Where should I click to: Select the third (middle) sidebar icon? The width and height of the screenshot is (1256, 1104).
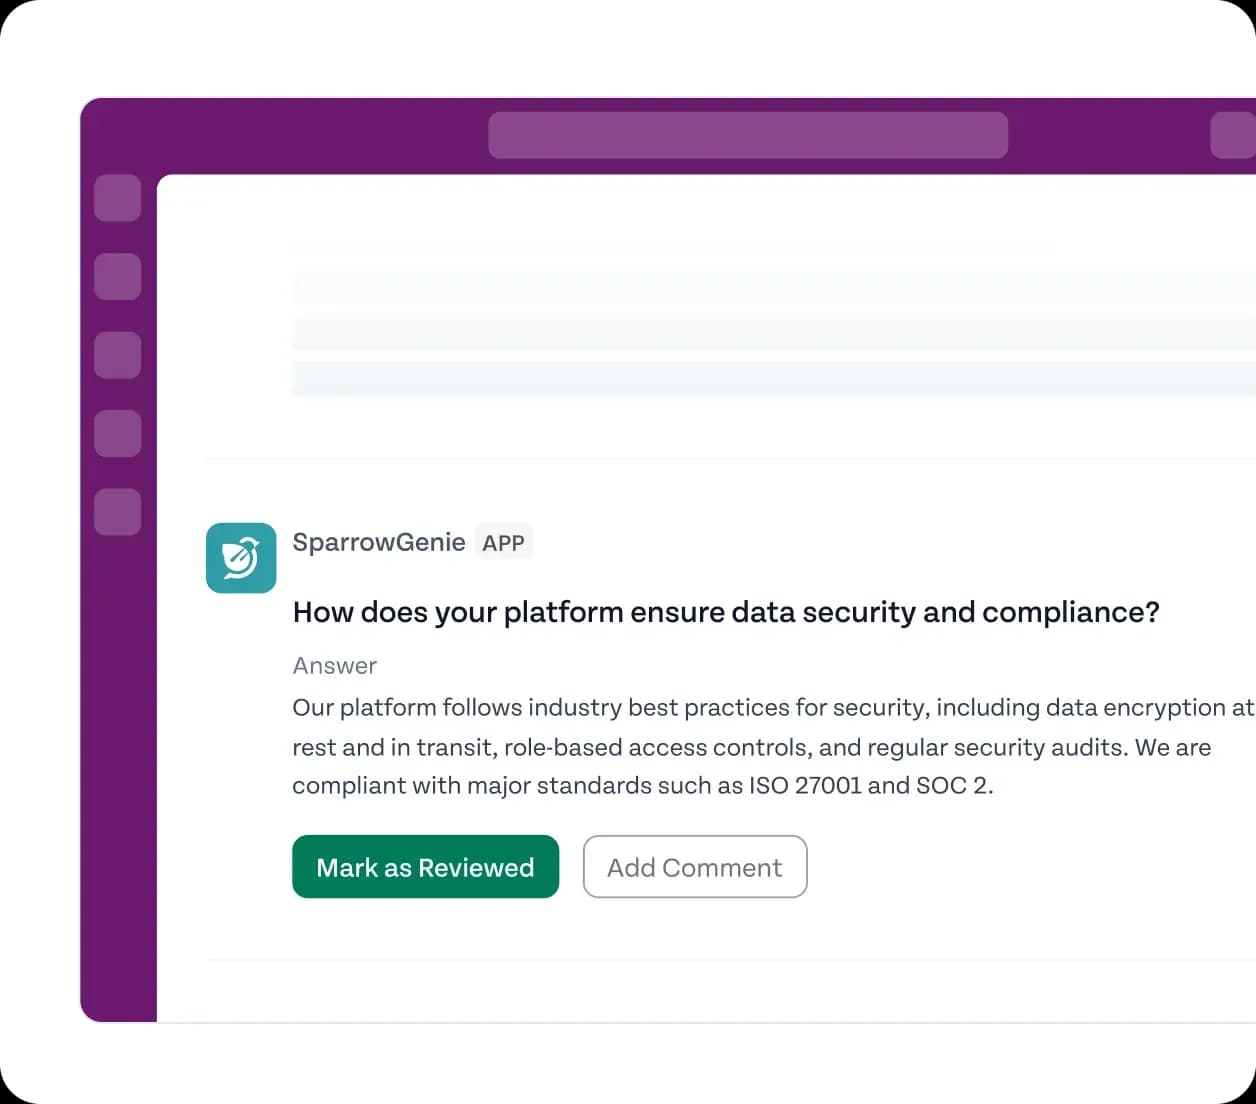coord(117,355)
